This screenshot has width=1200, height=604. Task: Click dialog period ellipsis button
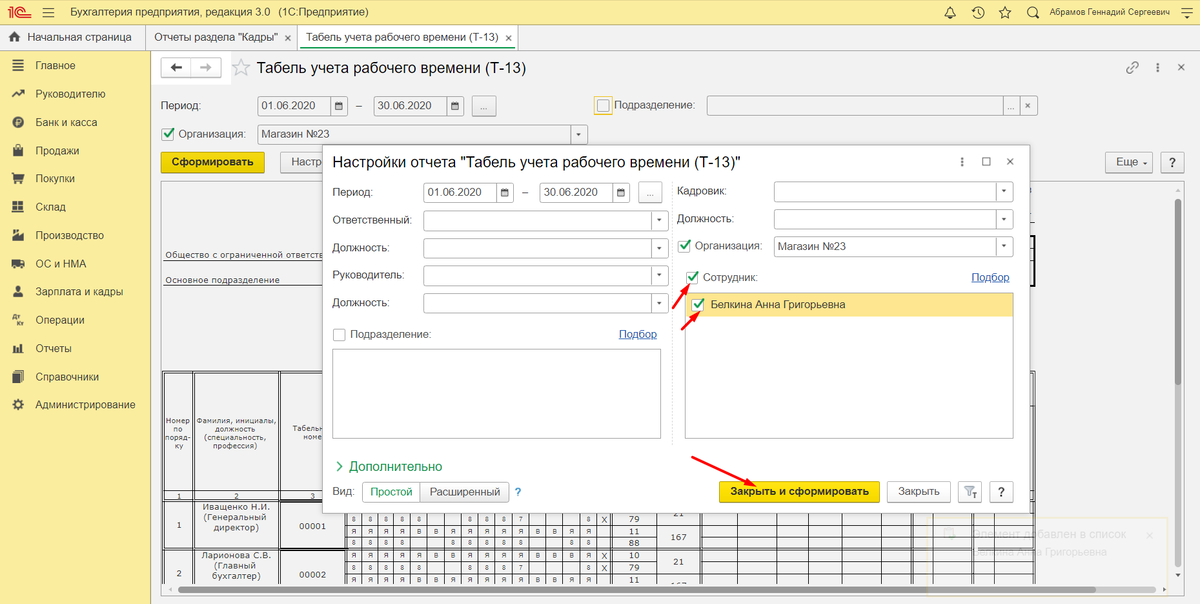651,192
